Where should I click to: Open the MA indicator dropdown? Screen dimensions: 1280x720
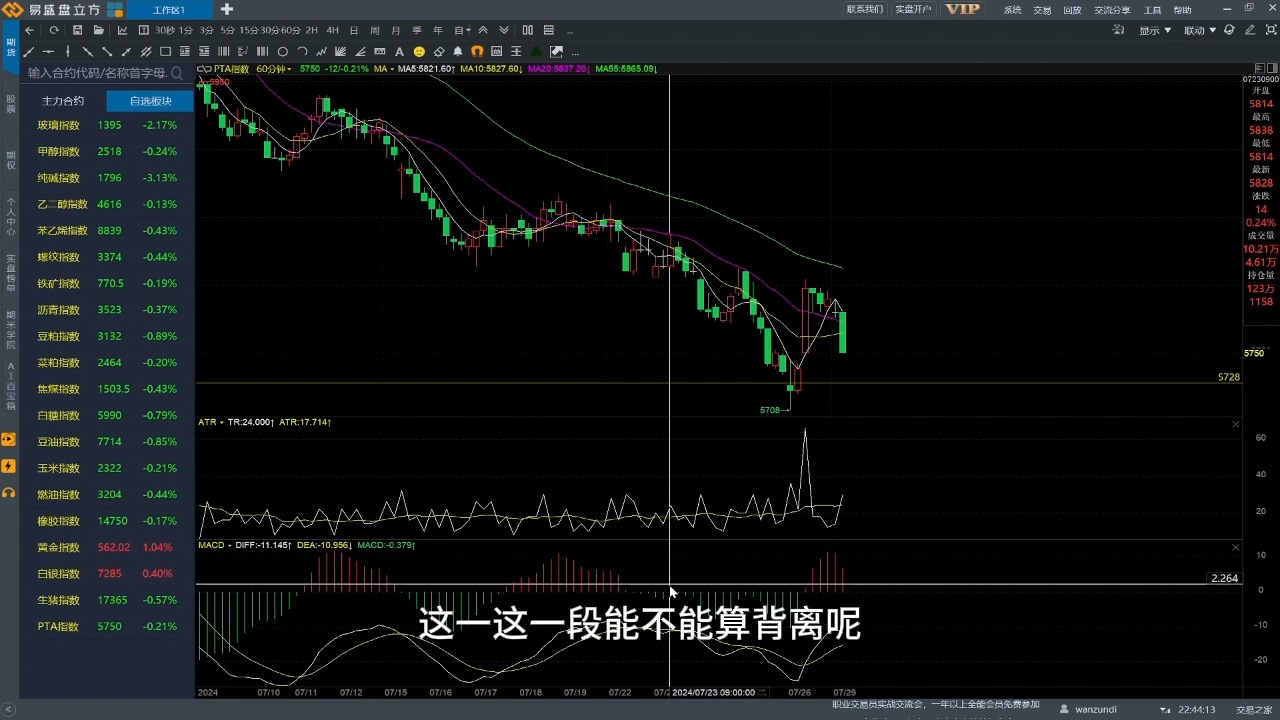click(x=384, y=69)
